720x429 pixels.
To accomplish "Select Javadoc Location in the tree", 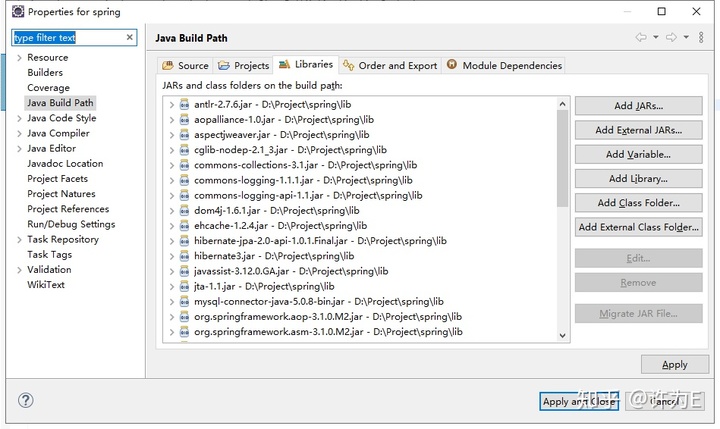I will (65, 164).
